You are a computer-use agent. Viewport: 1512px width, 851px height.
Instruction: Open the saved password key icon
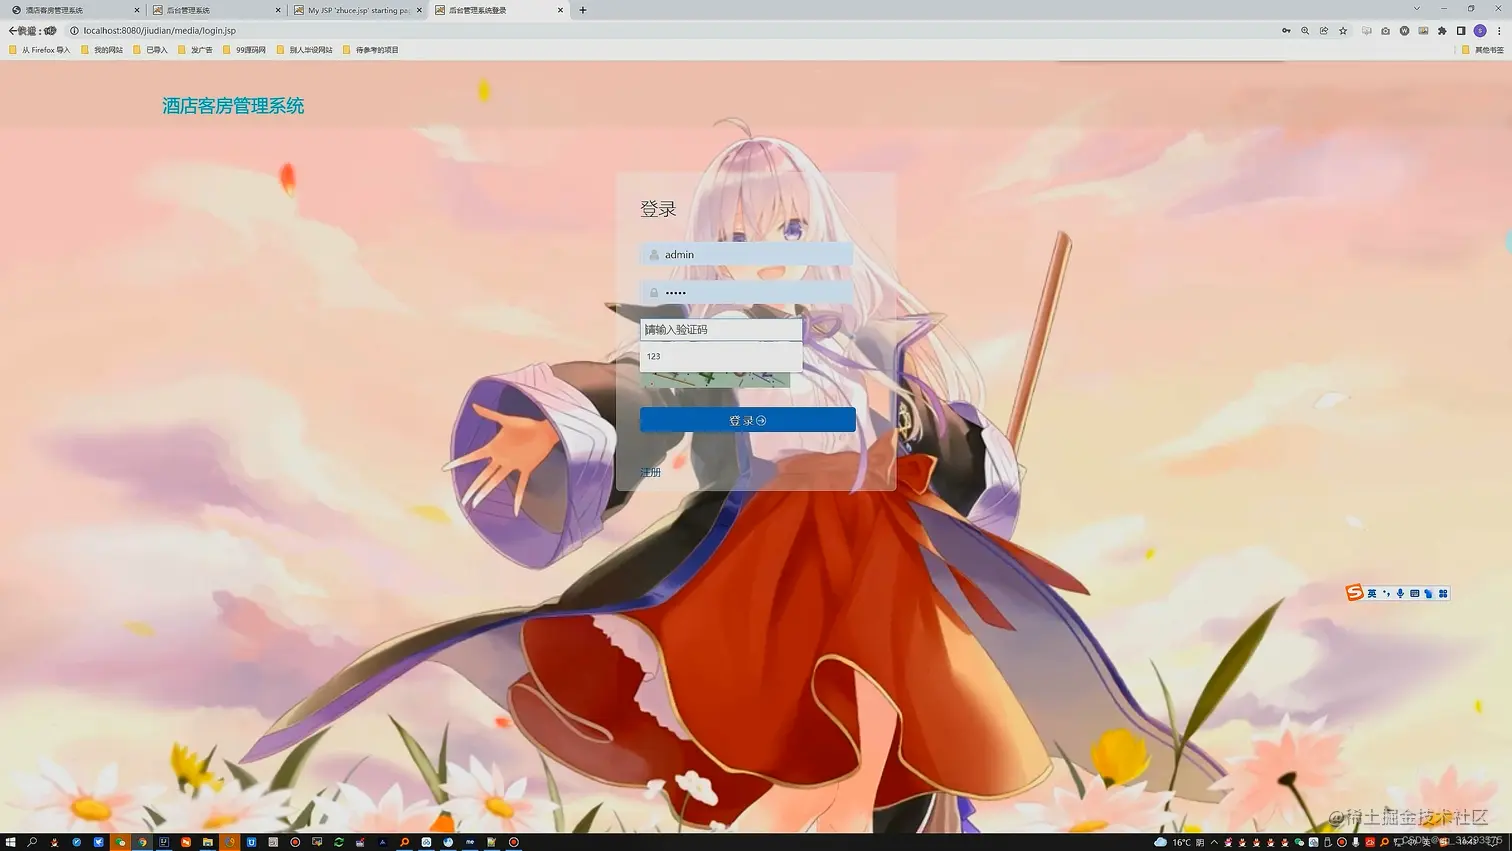(x=1286, y=31)
